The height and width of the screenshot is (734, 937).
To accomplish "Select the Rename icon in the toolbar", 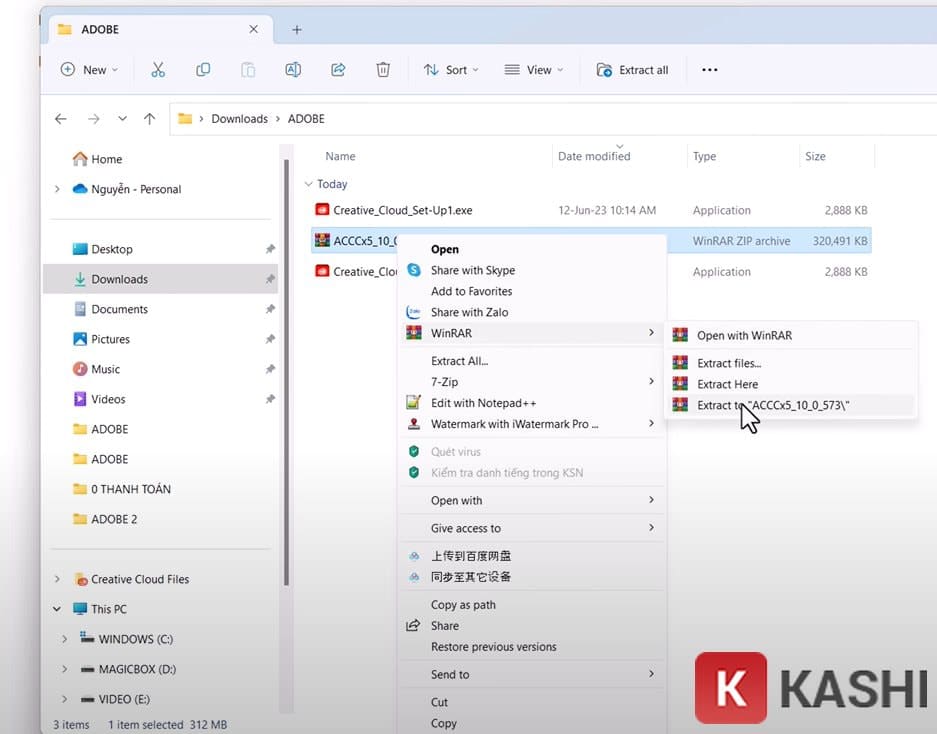I will tap(292, 69).
